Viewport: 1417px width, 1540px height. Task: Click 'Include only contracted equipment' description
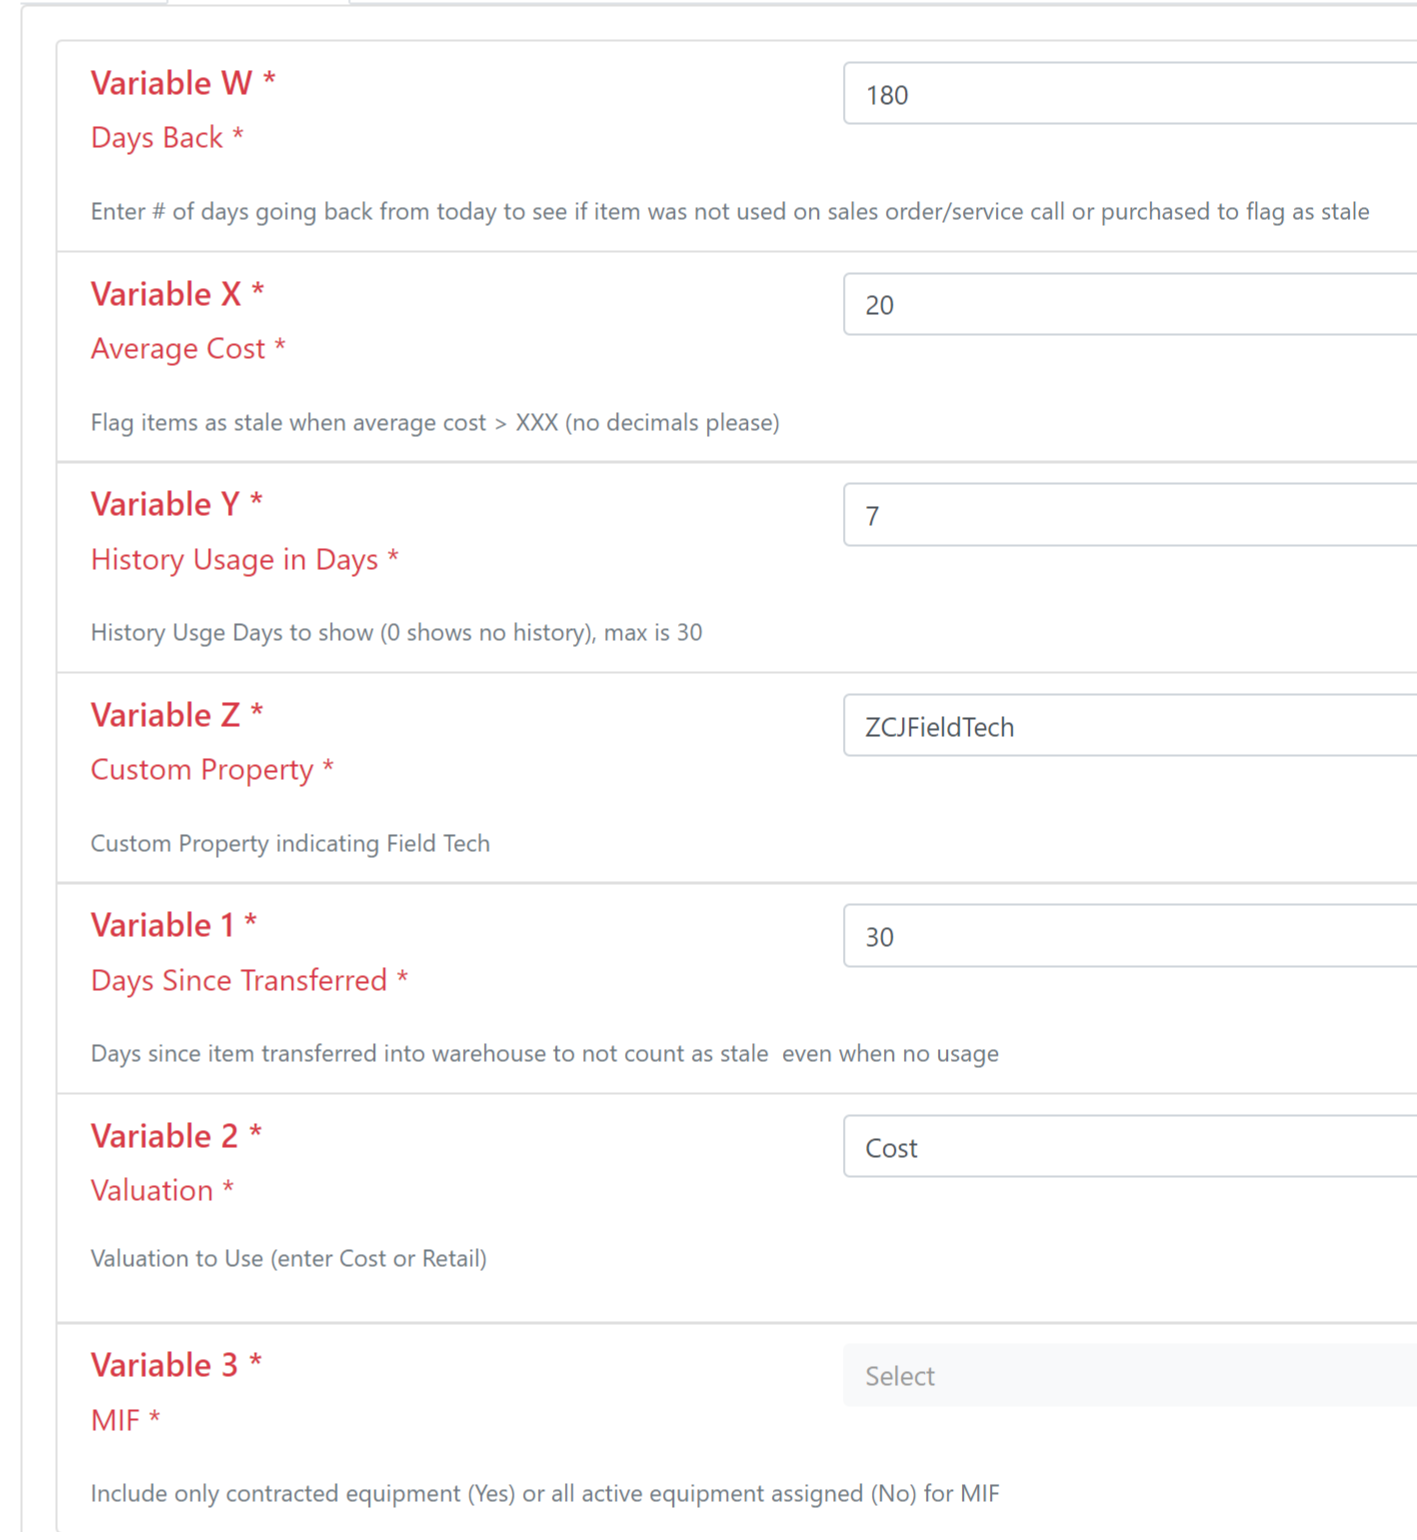click(x=545, y=1494)
